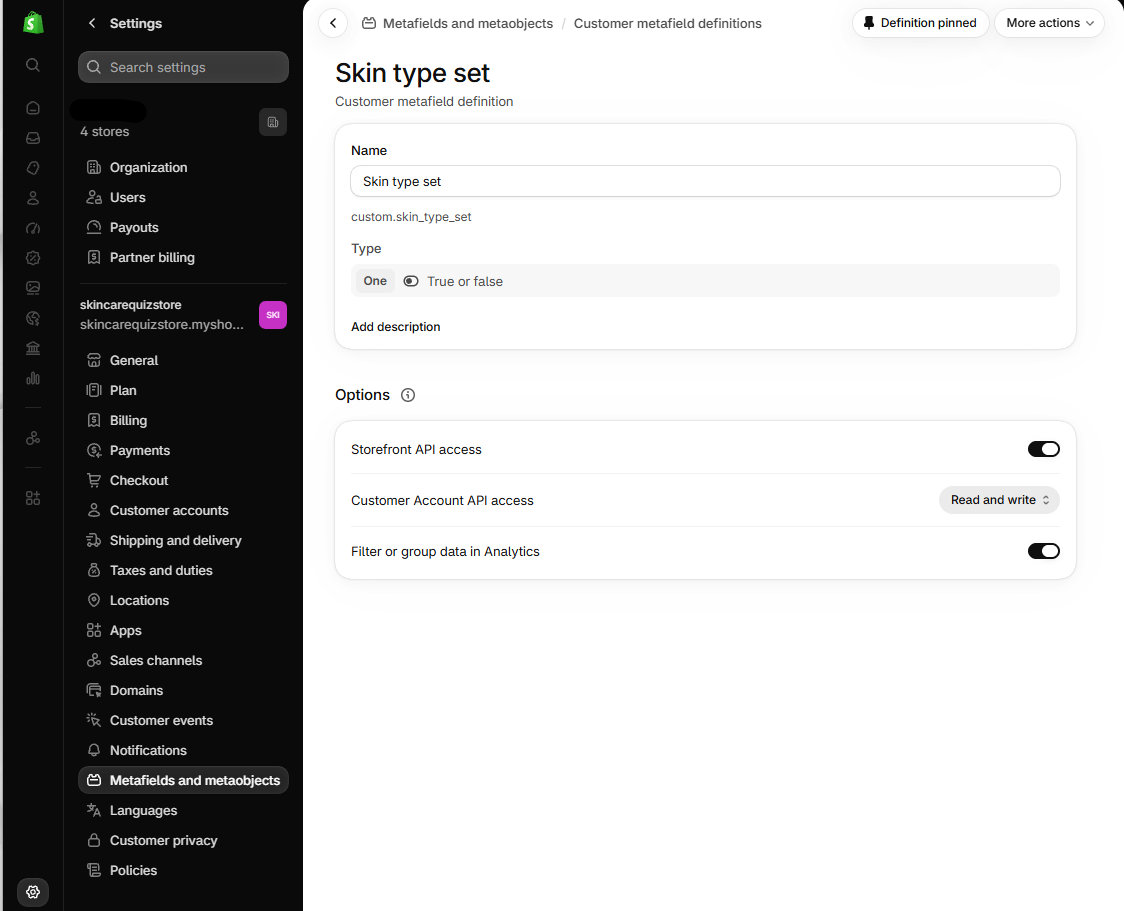Open Discounts badge icon in rail
The width and height of the screenshot is (1124, 911).
pyautogui.click(x=33, y=258)
